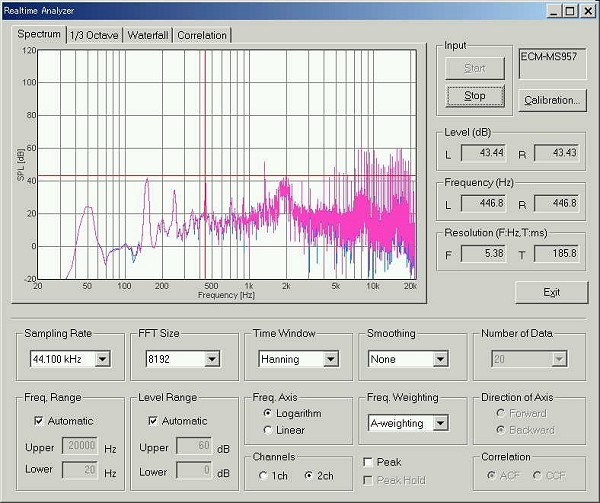Image resolution: width=600 pixels, height=503 pixels.
Task: Select Linear frequency axis
Action: 267,430
